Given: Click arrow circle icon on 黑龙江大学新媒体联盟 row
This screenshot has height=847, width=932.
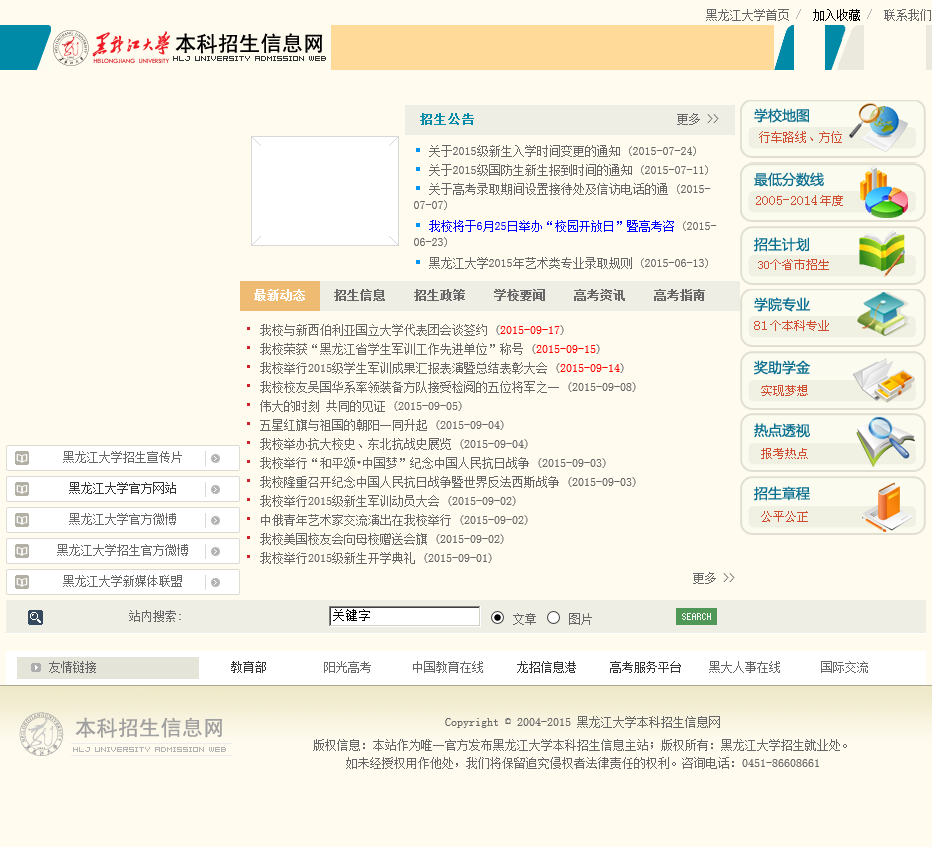Looking at the screenshot, I should tap(215, 582).
